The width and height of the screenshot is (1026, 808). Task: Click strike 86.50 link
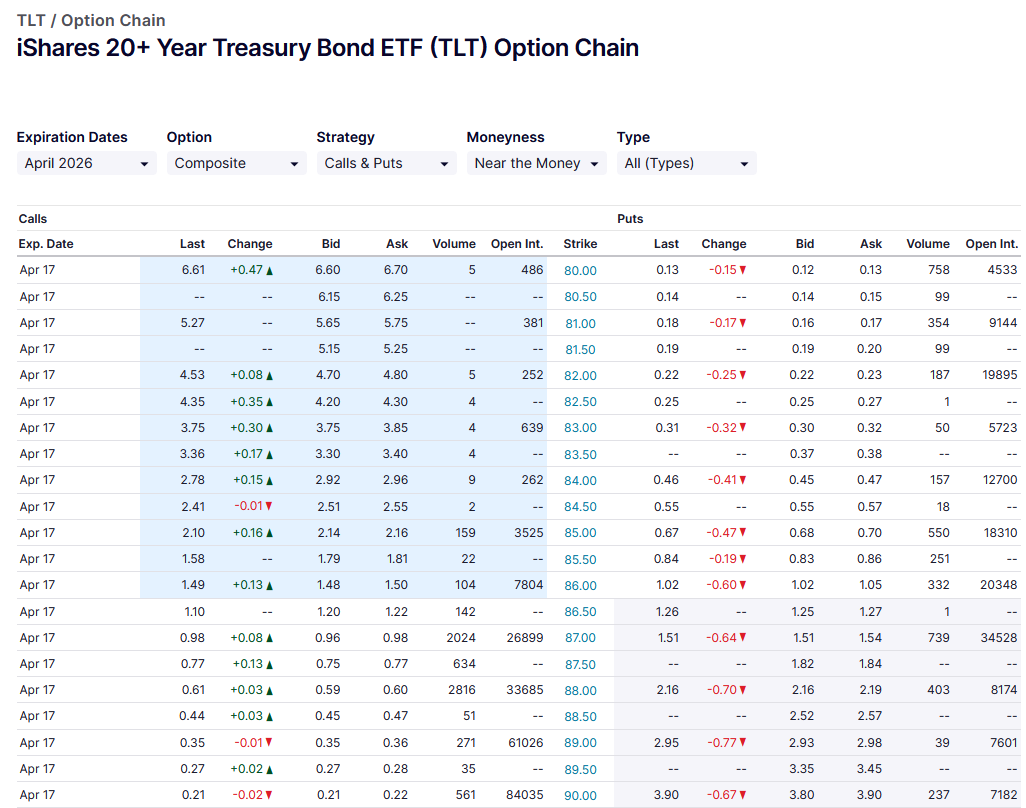pyautogui.click(x=580, y=612)
